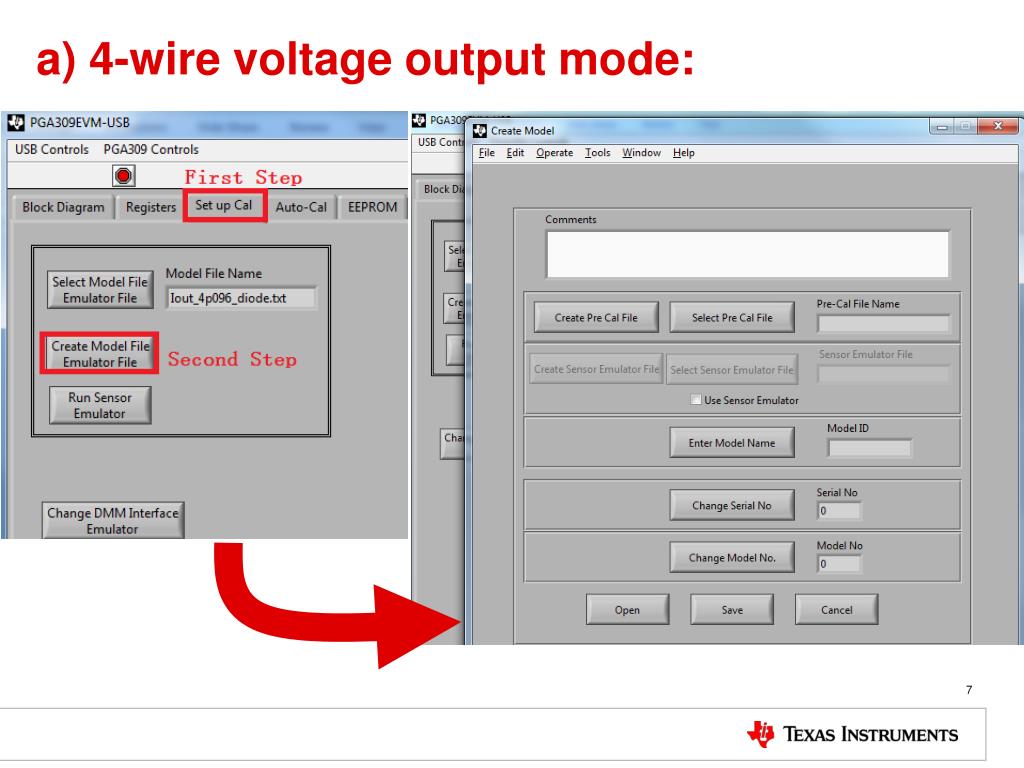This screenshot has height=768, width=1024.
Task: Minimize the Create Model window
Action: [x=942, y=127]
